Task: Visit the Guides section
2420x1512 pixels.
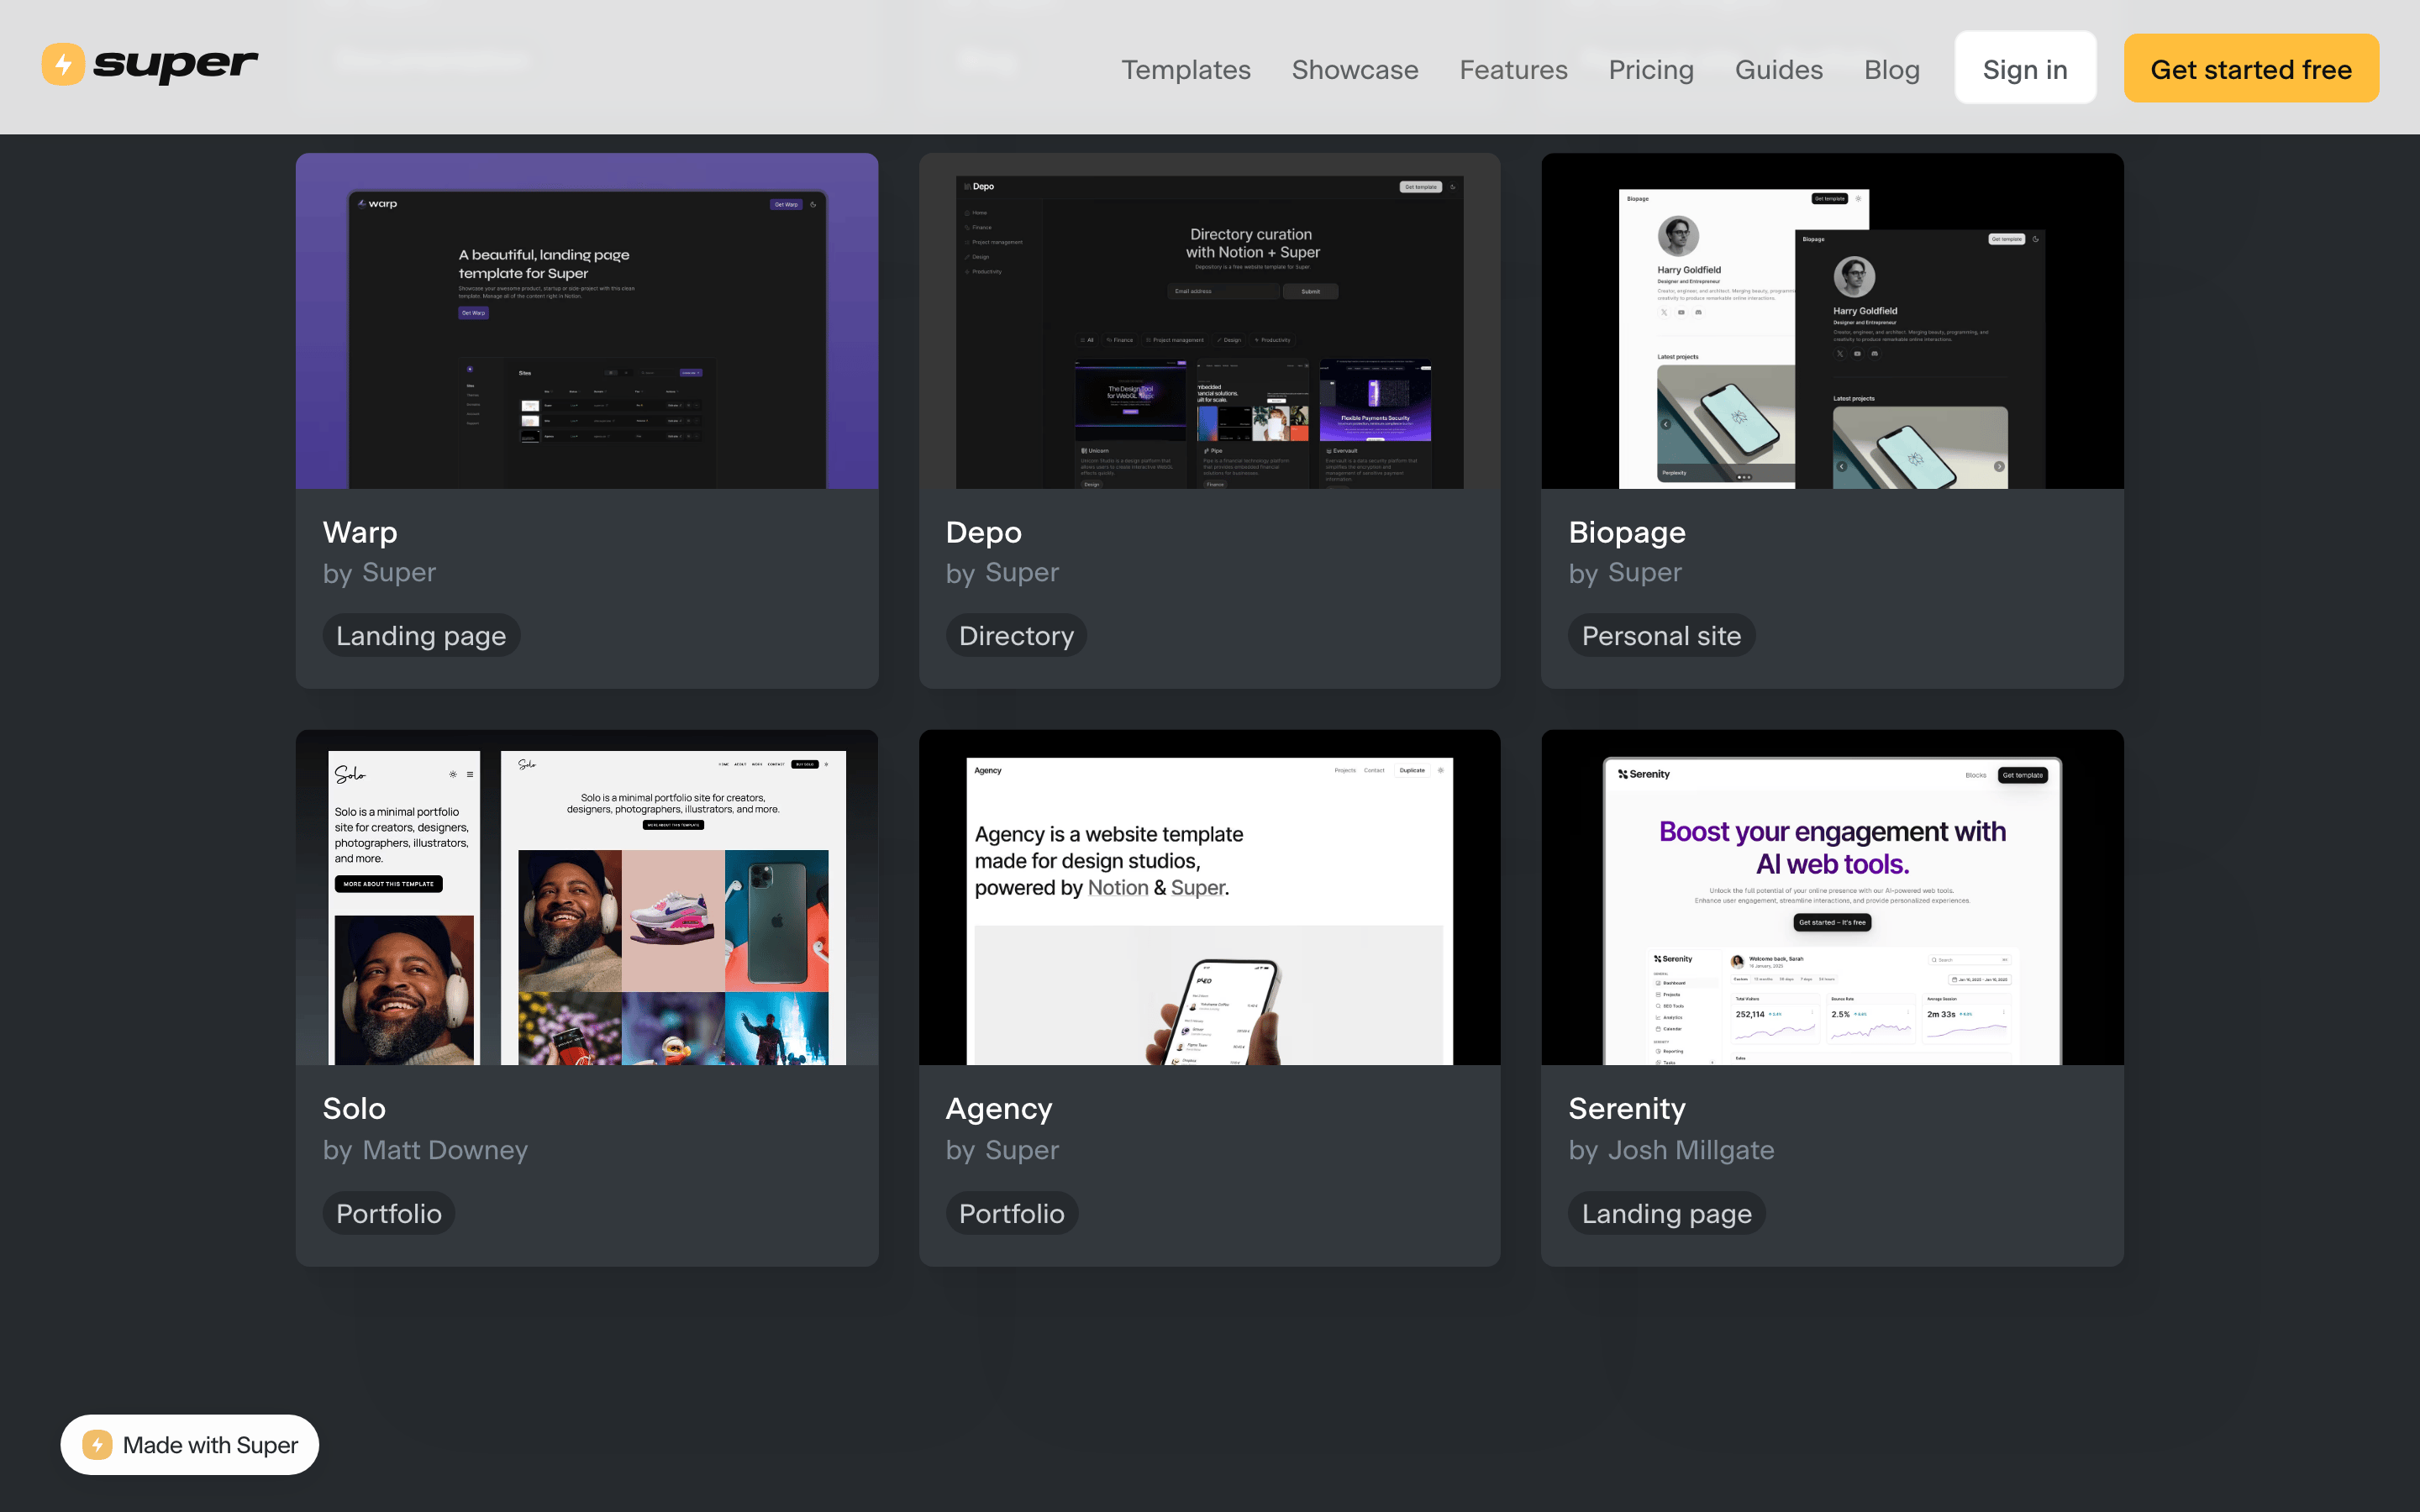Action: click(x=1779, y=69)
